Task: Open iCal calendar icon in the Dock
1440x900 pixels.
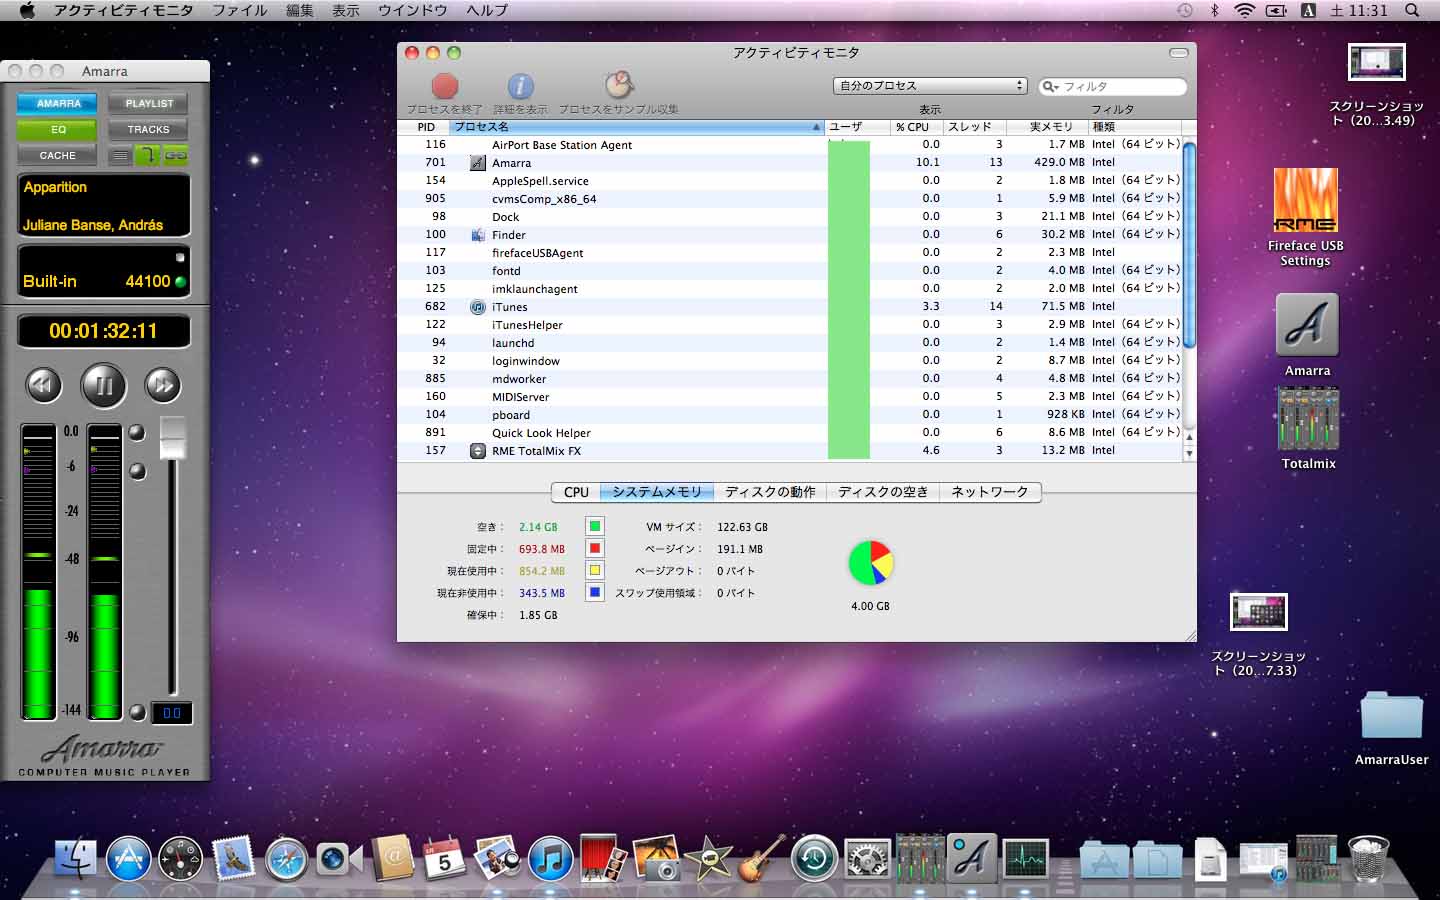Action: (444, 858)
